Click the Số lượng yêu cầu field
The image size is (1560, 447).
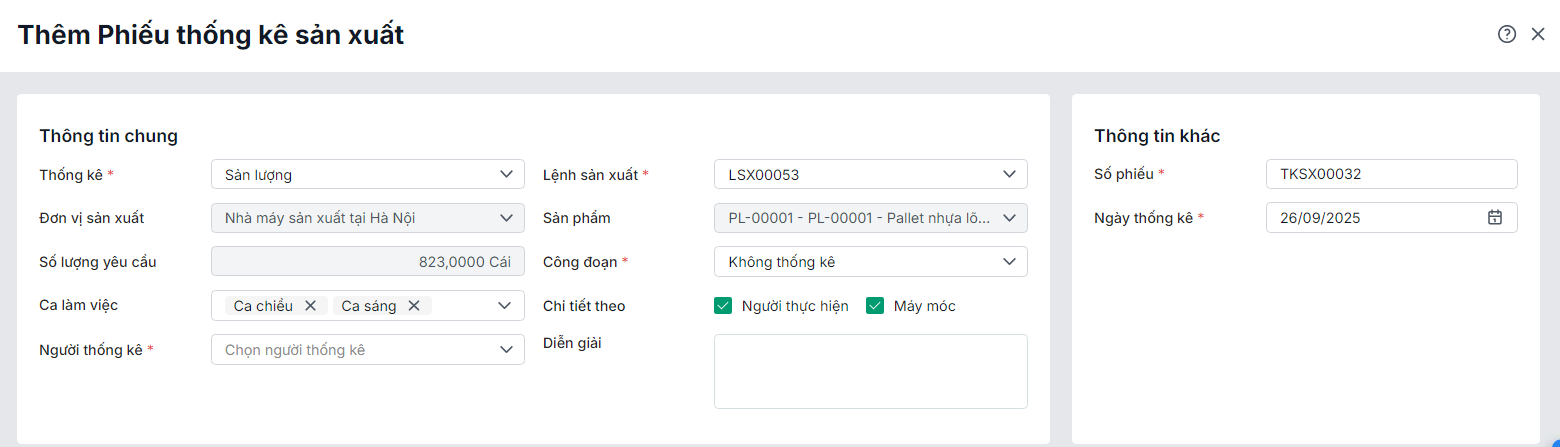tap(367, 262)
